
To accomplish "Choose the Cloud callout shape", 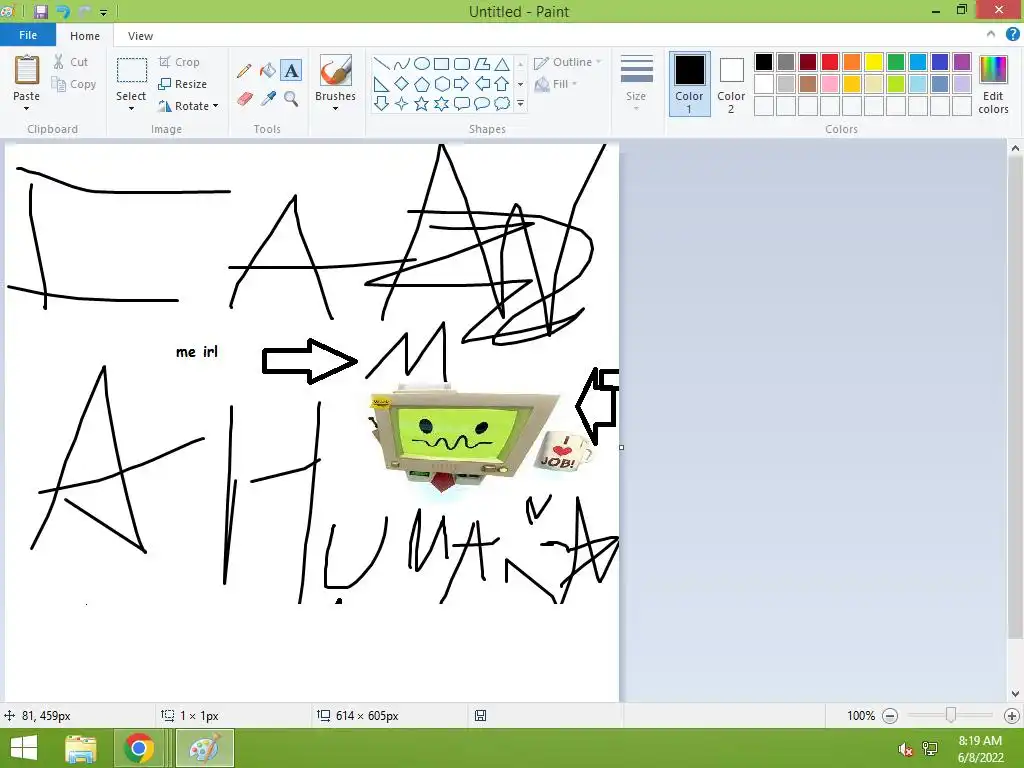I will click(x=502, y=103).
